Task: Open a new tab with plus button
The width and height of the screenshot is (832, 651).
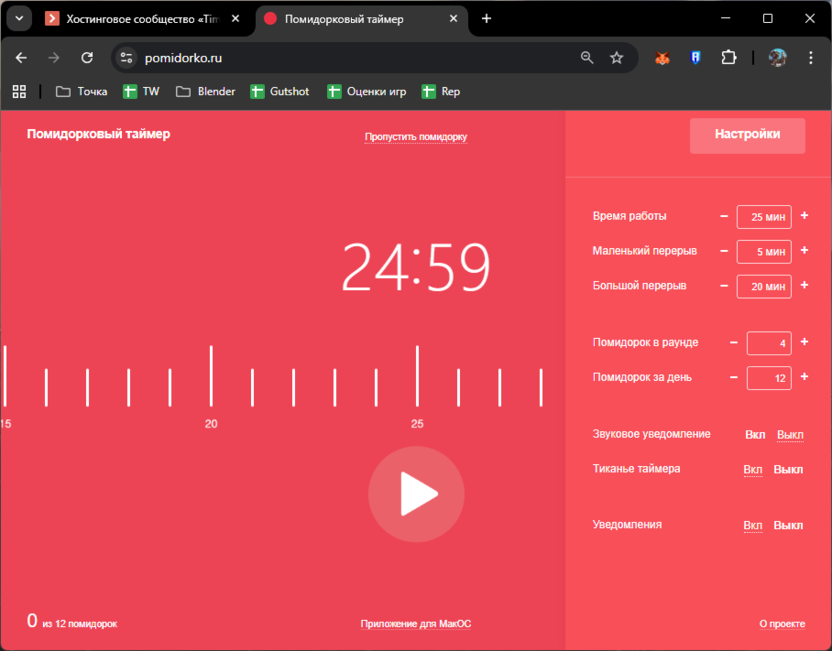Action: point(486,19)
